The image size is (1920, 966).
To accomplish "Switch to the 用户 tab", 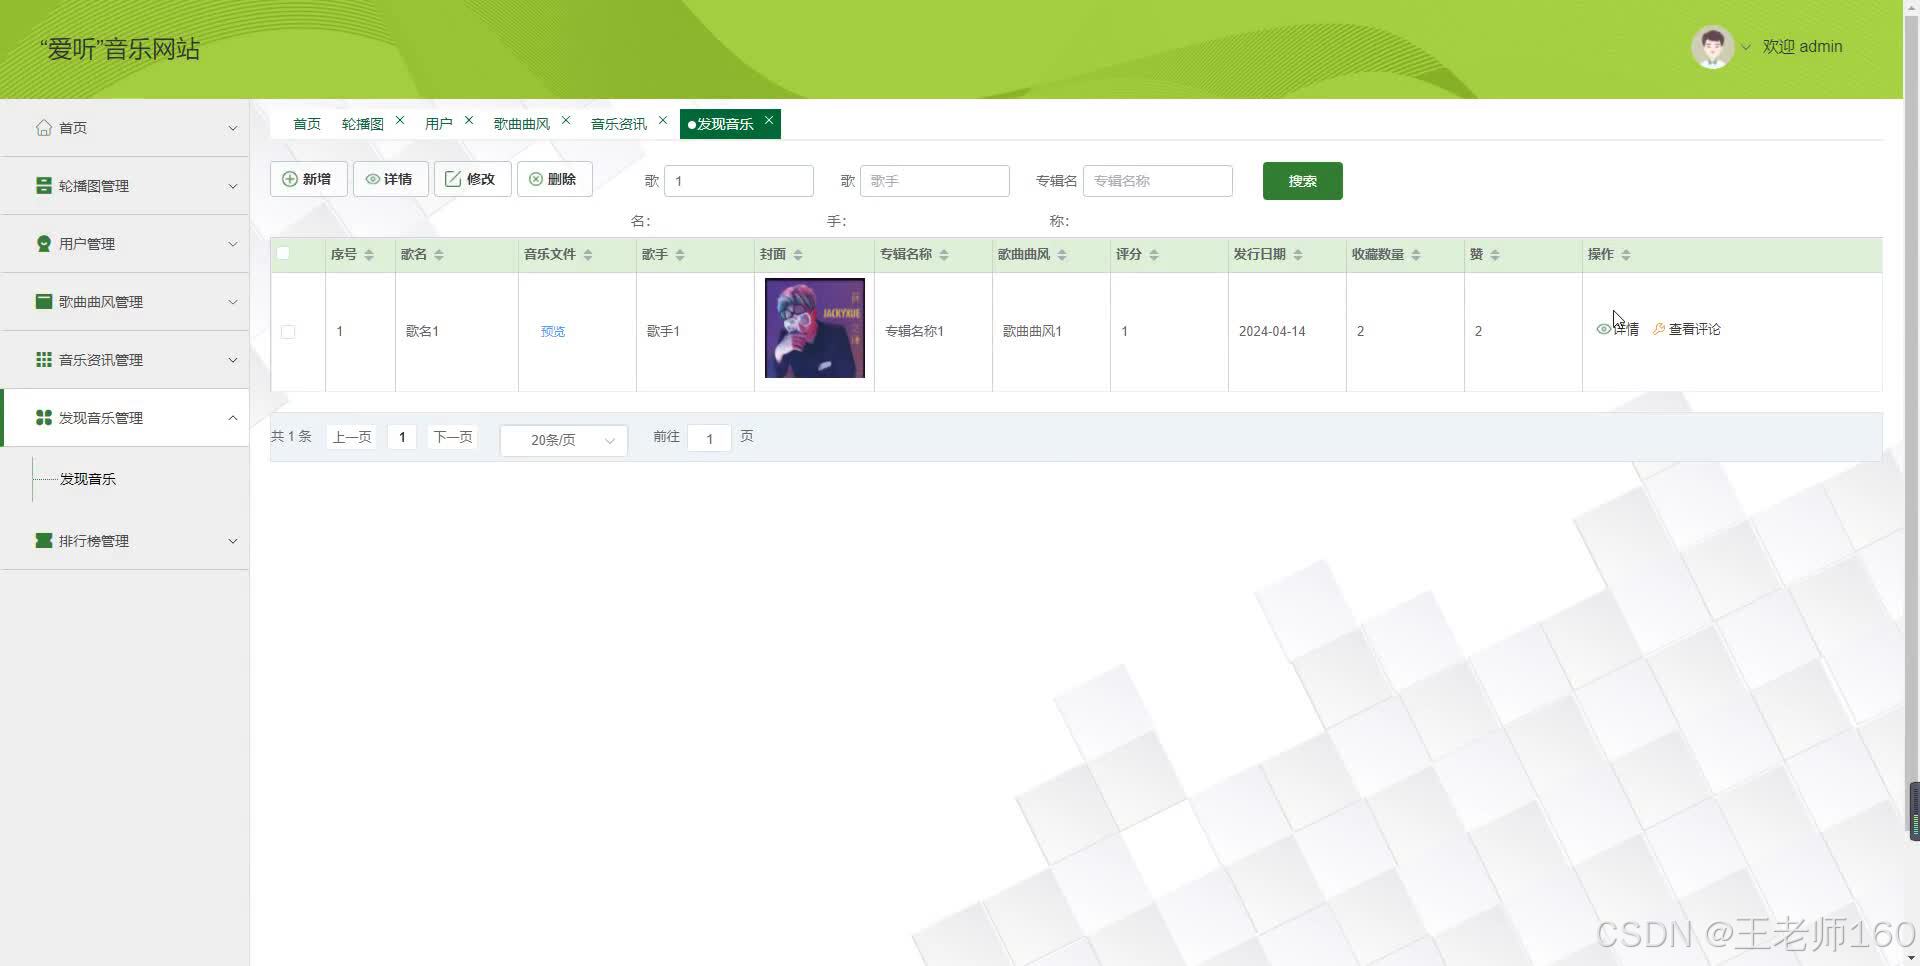I will point(439,124).
